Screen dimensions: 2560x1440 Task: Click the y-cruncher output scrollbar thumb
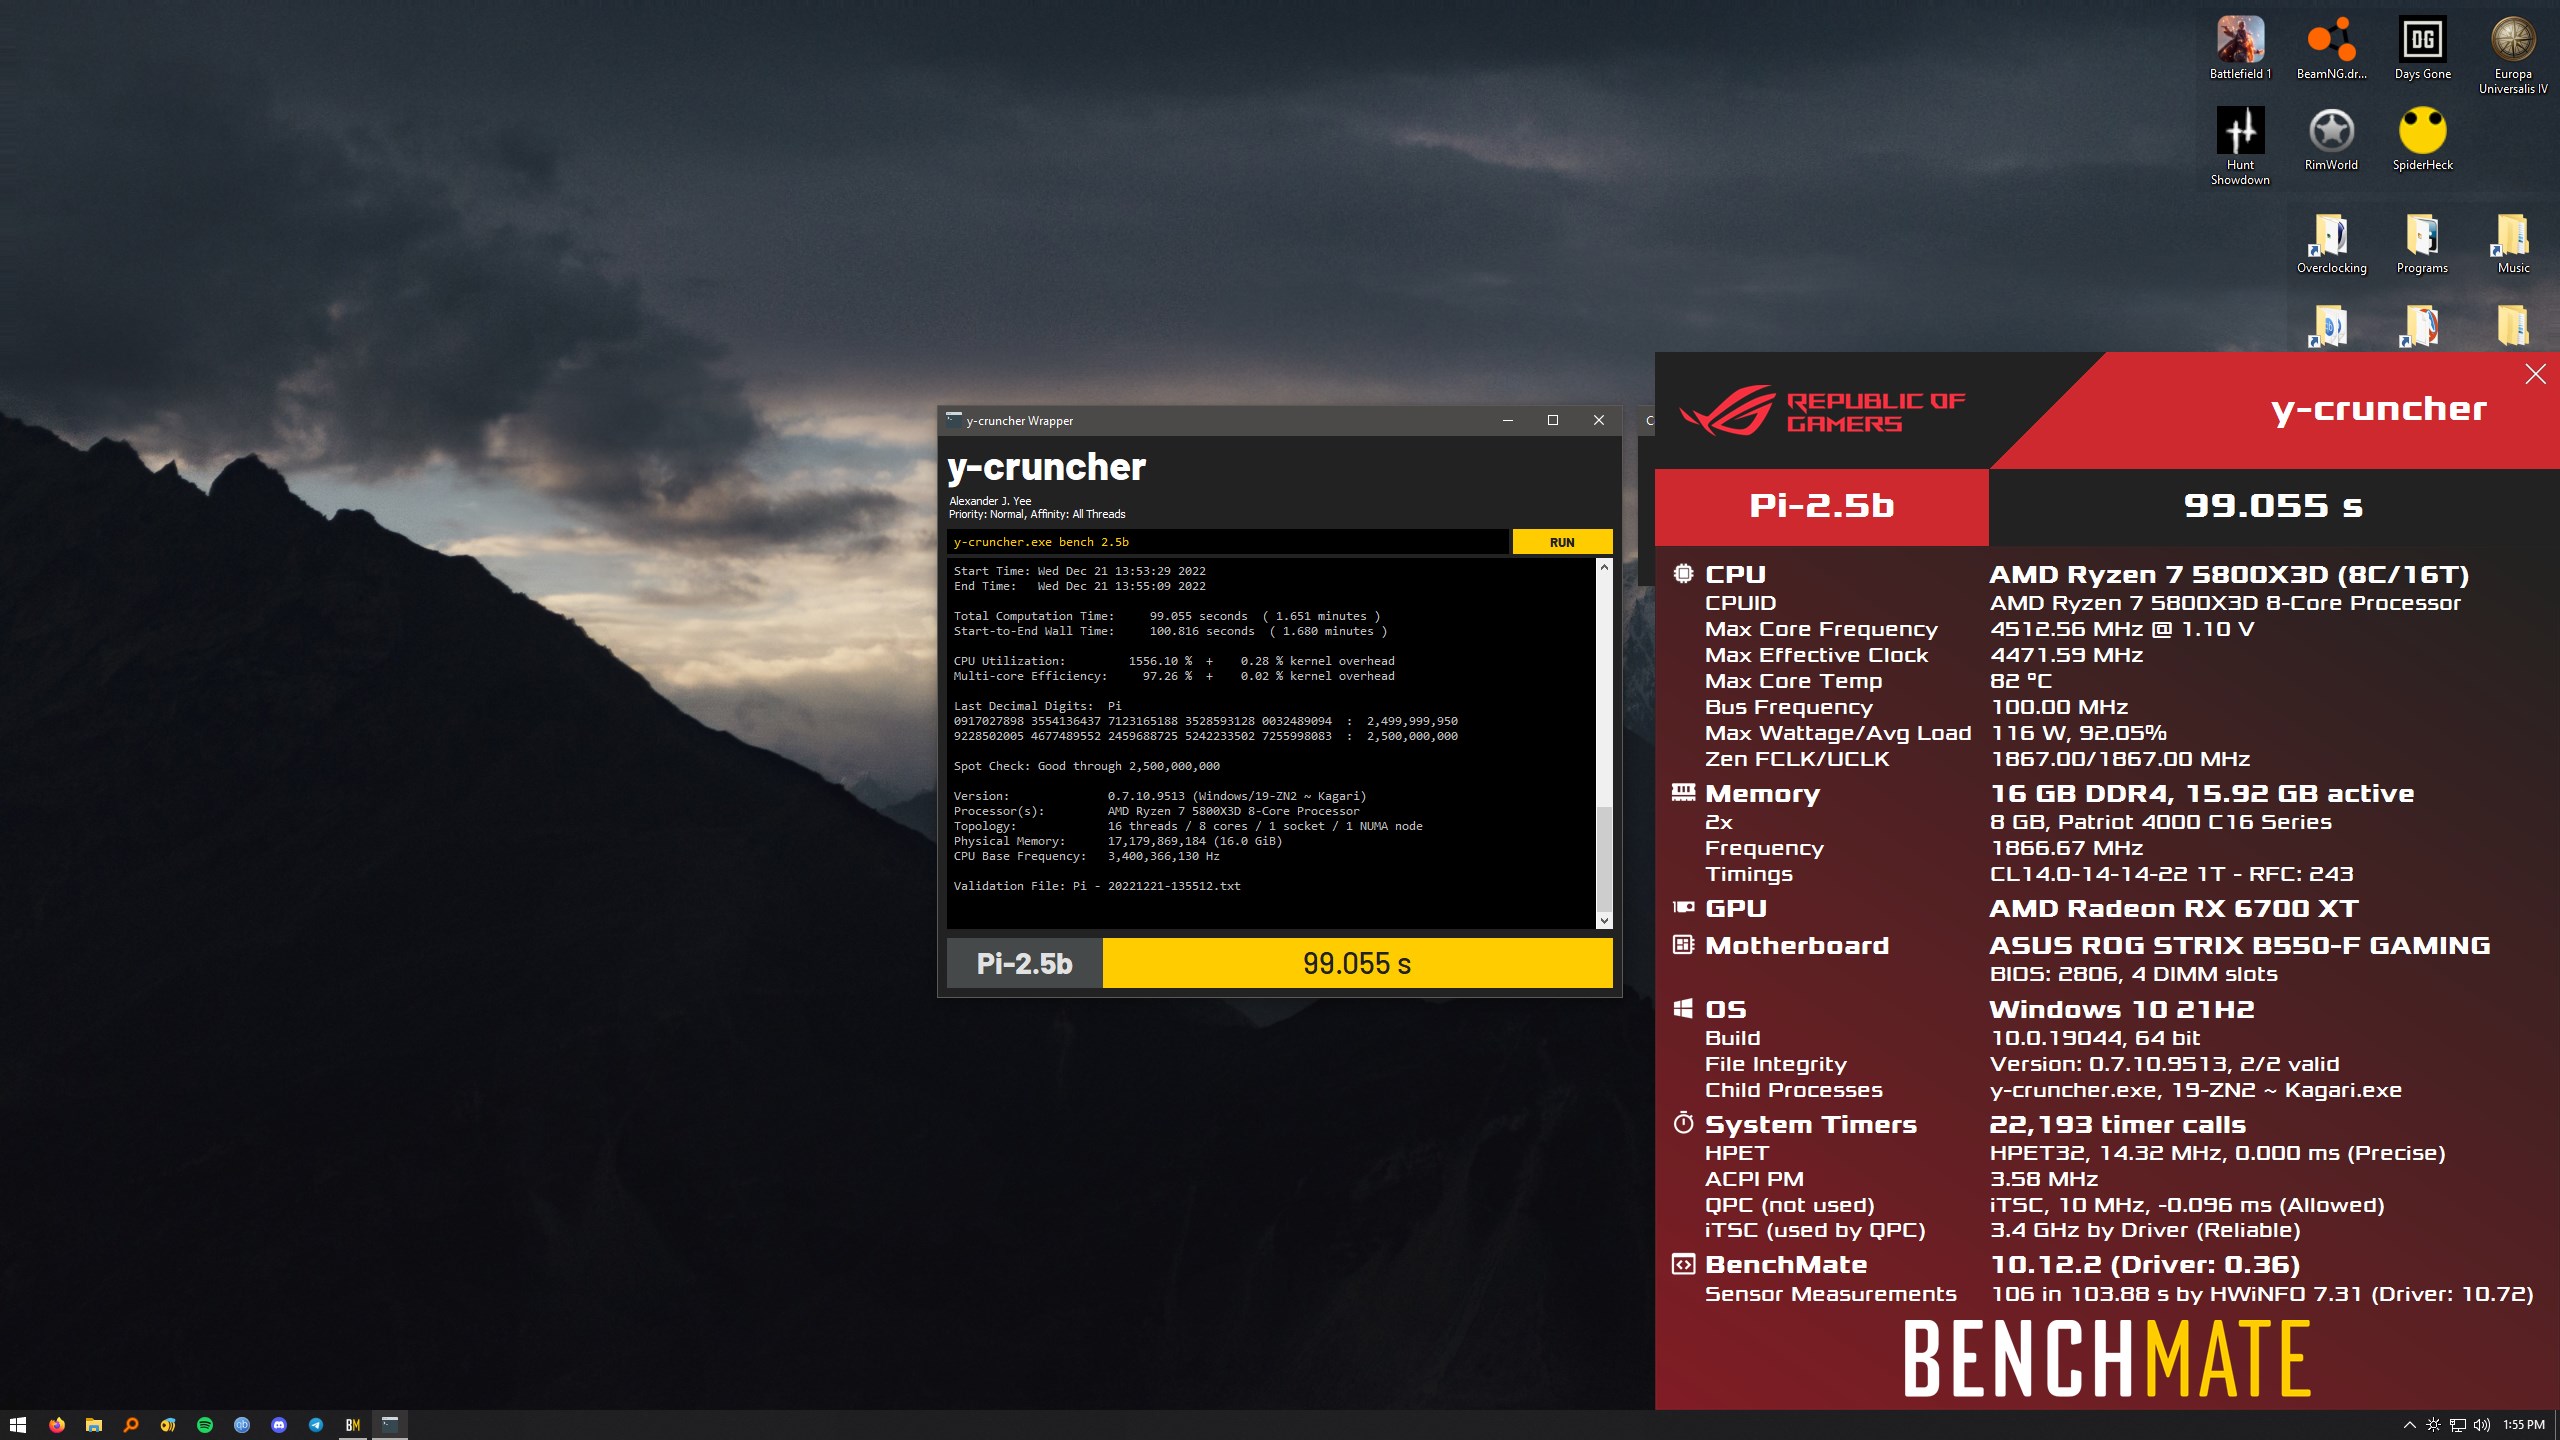(x=1604, y=859)
